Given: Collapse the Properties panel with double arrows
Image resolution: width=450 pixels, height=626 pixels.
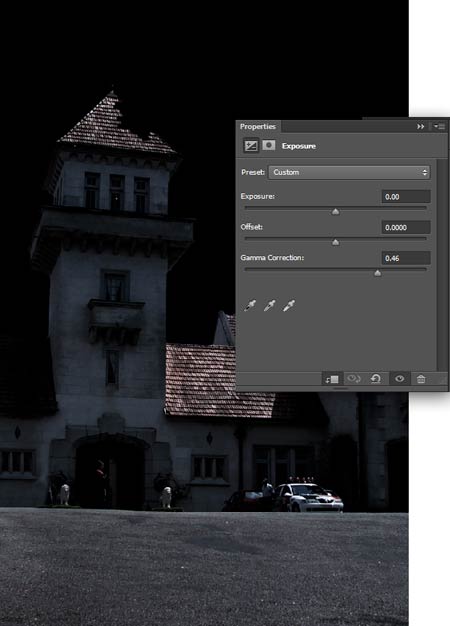Looking at the screenshot, I should 420,127.
